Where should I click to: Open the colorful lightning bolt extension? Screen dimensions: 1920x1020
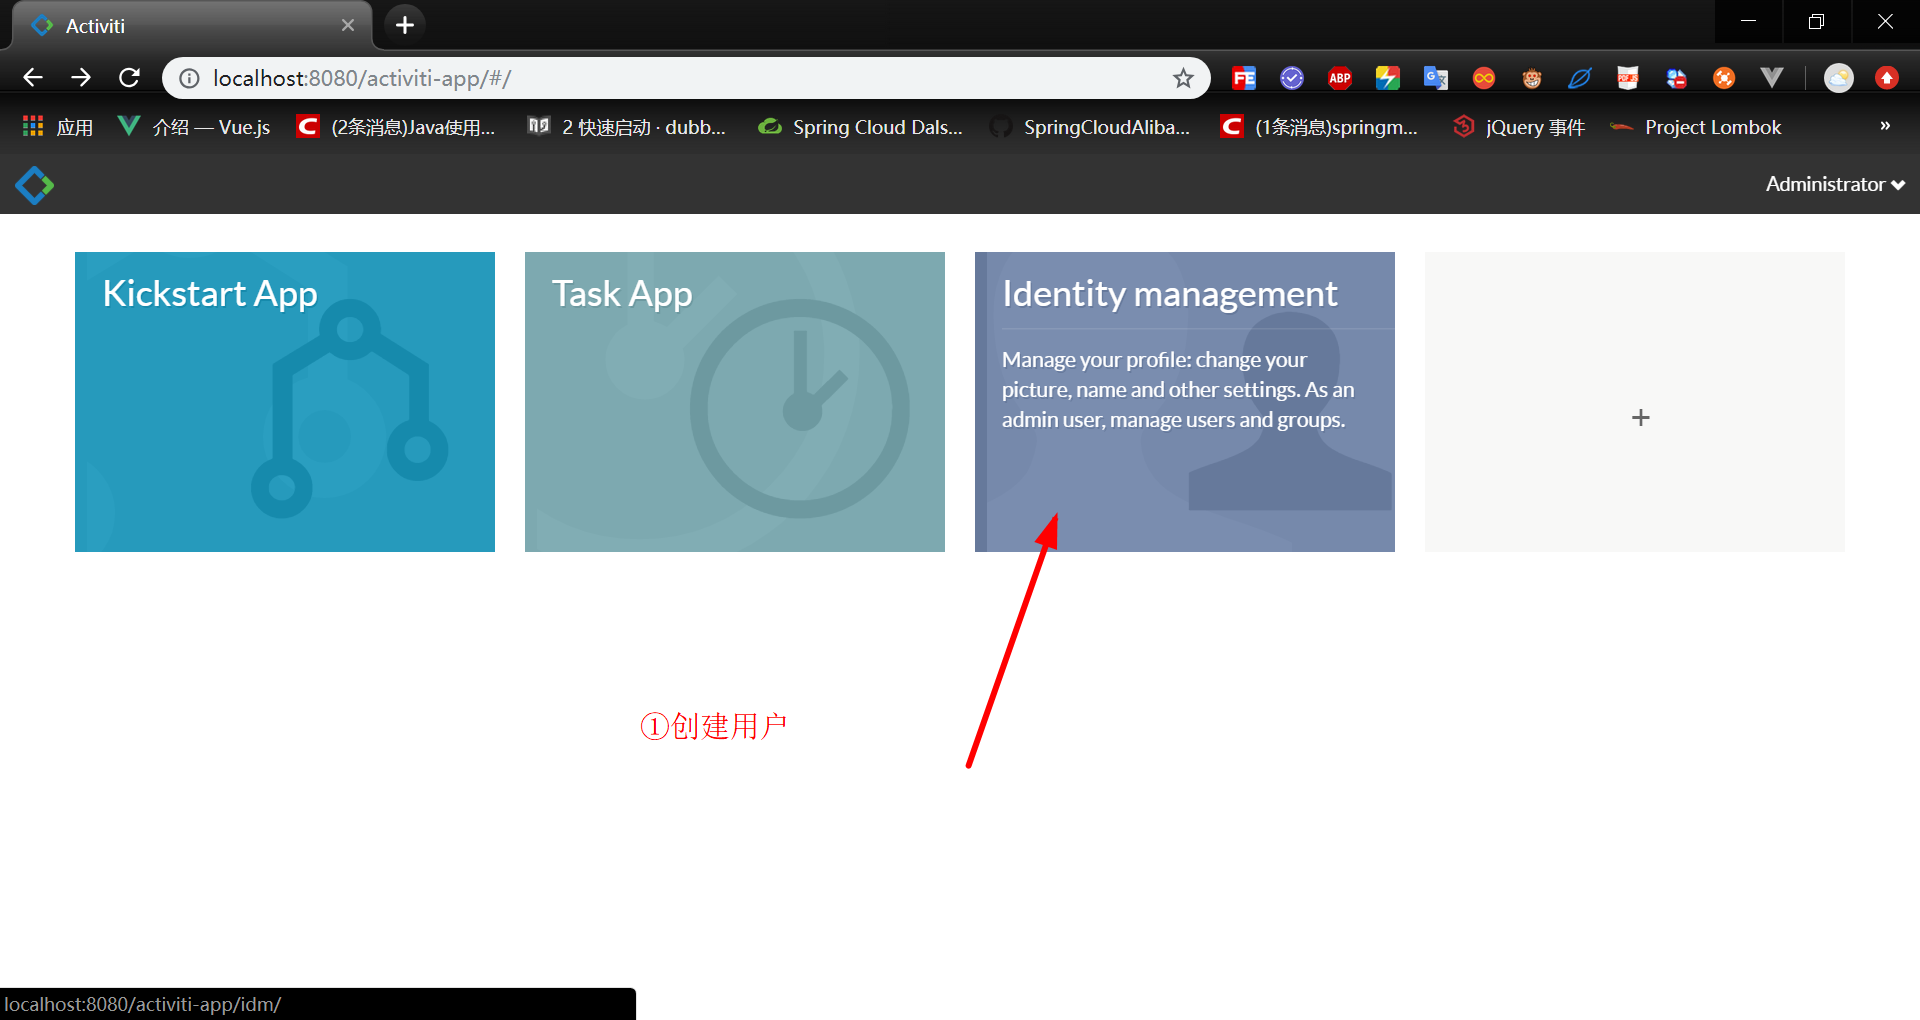point(1388,78)
